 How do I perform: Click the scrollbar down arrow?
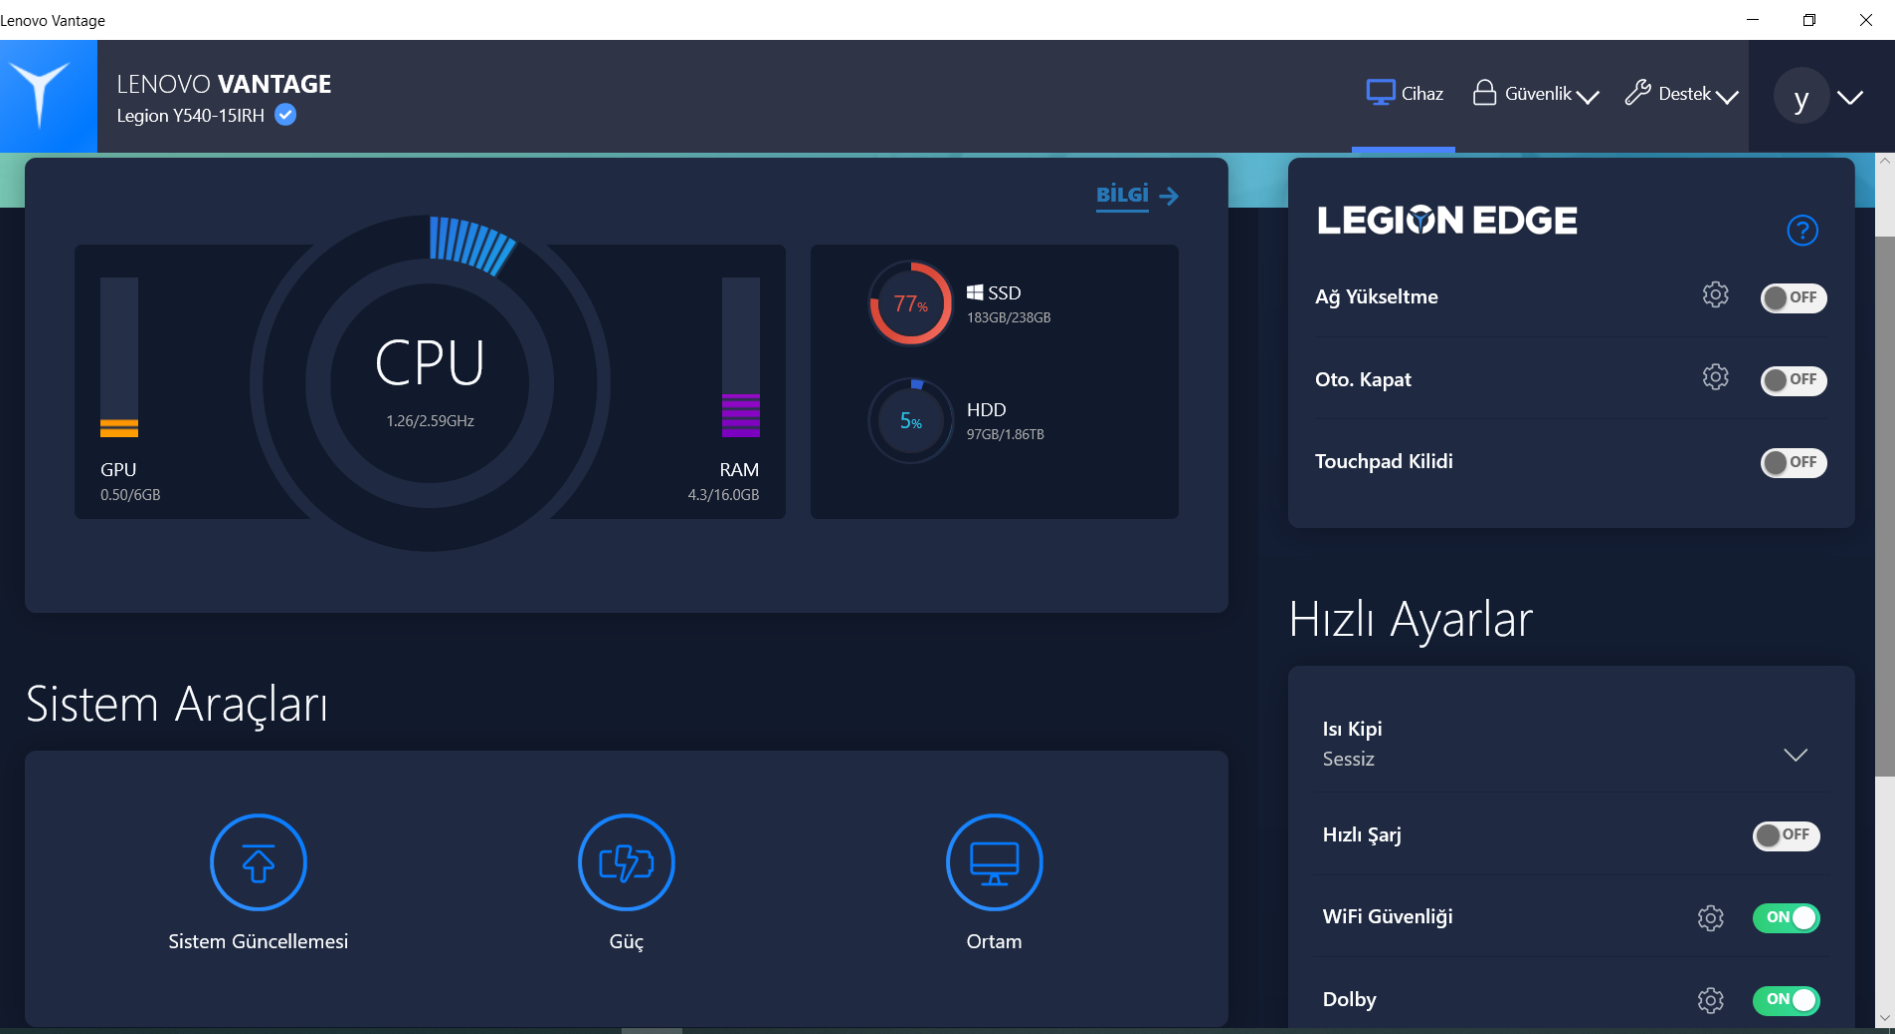click(x=1885, y=1018)
